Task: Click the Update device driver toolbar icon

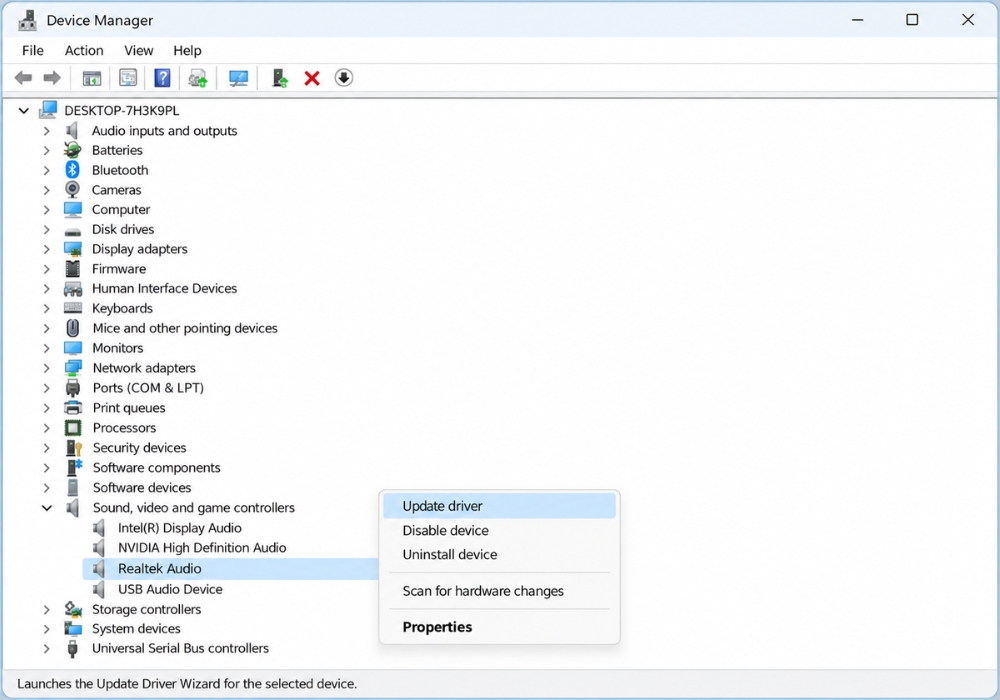Action: pyautogui.click(x=280, y=78)
